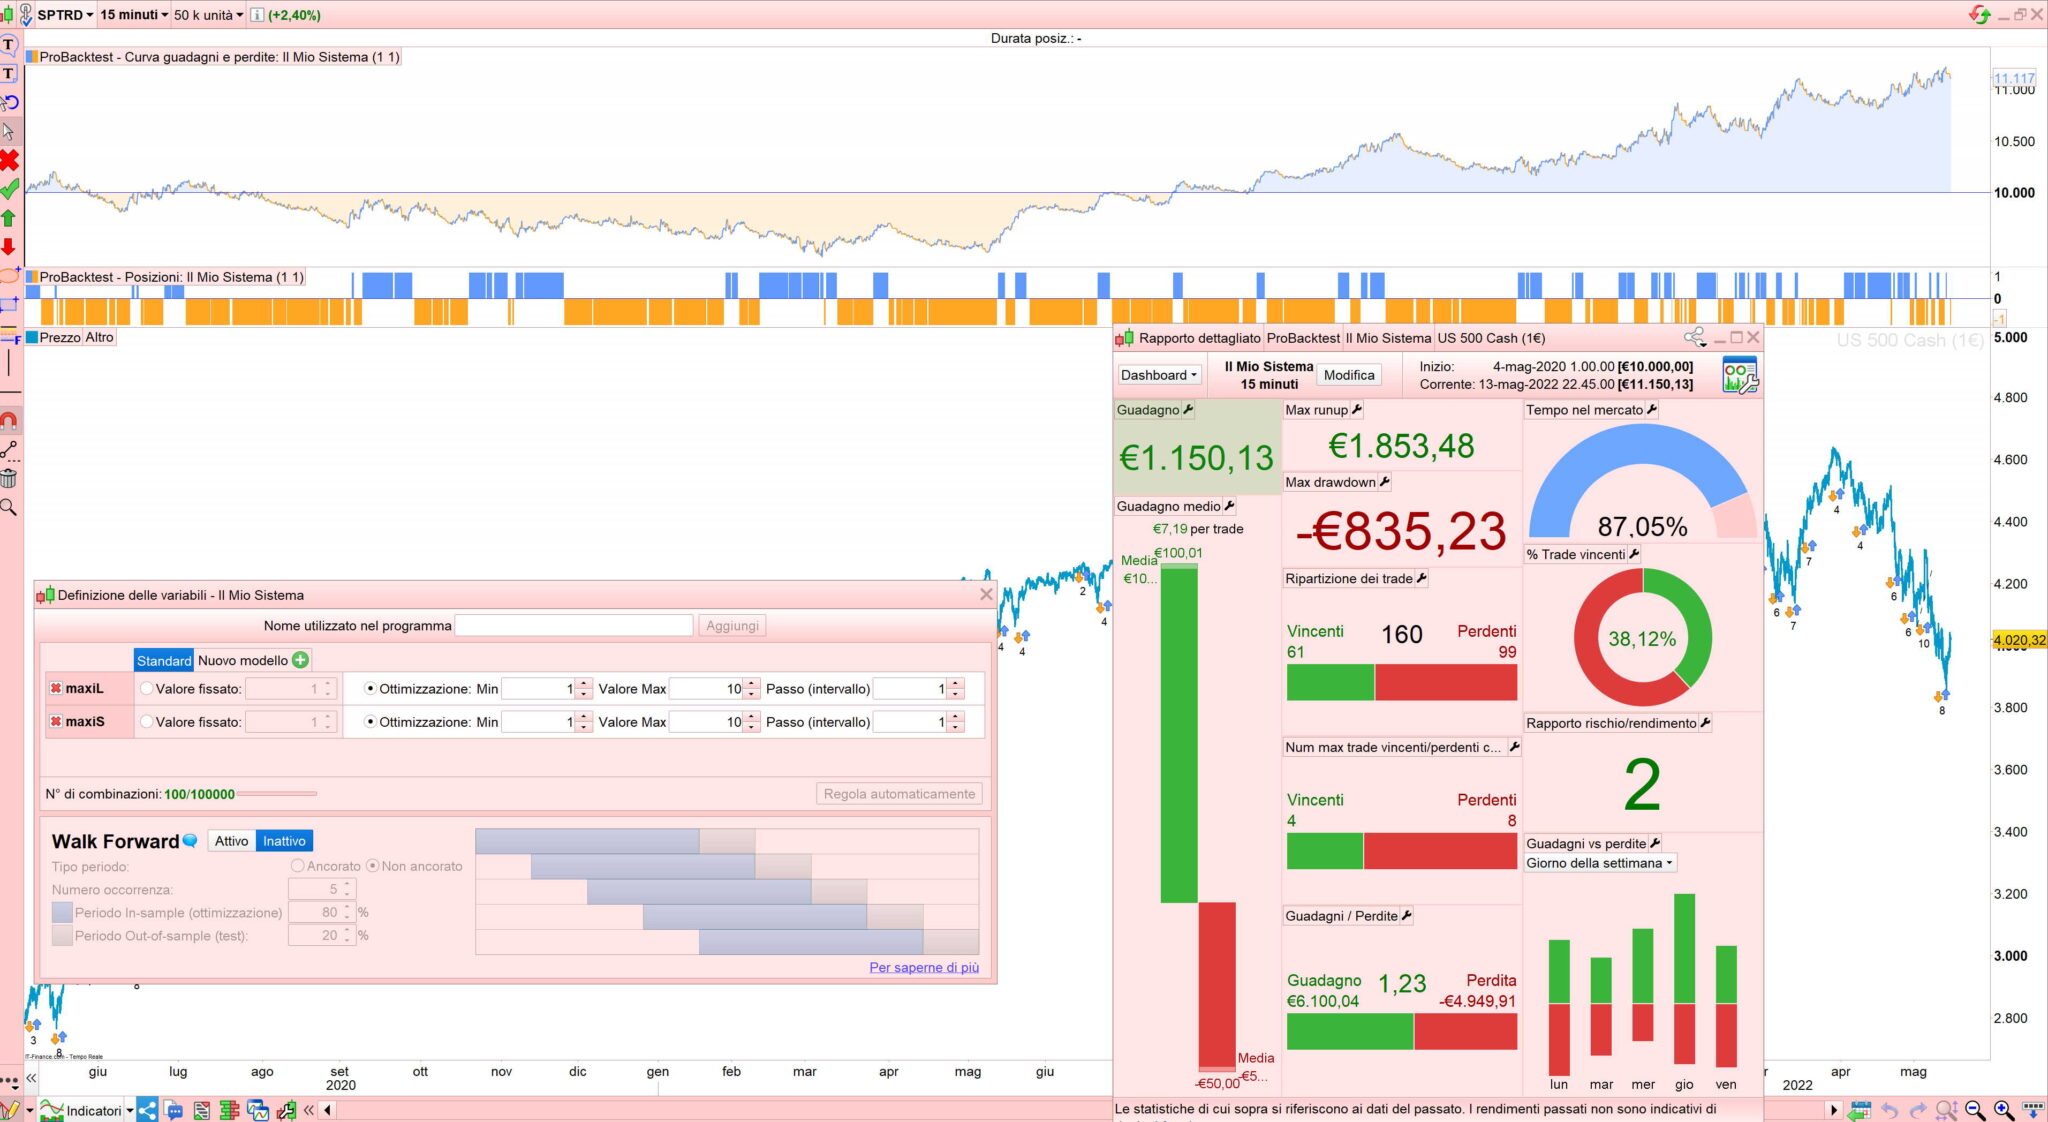Open the backtest wrench candlestick icon

pyautogui.click(x=287, y=1110)
